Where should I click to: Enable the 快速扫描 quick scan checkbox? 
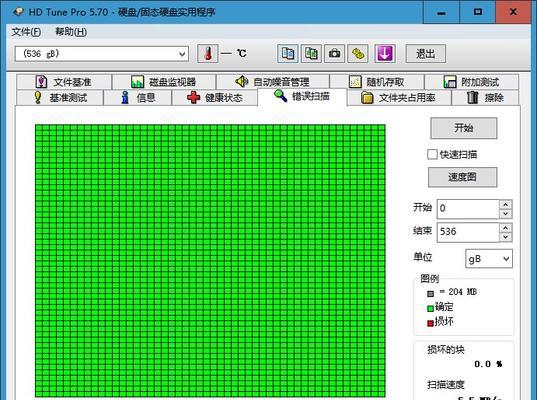[432, 154]
